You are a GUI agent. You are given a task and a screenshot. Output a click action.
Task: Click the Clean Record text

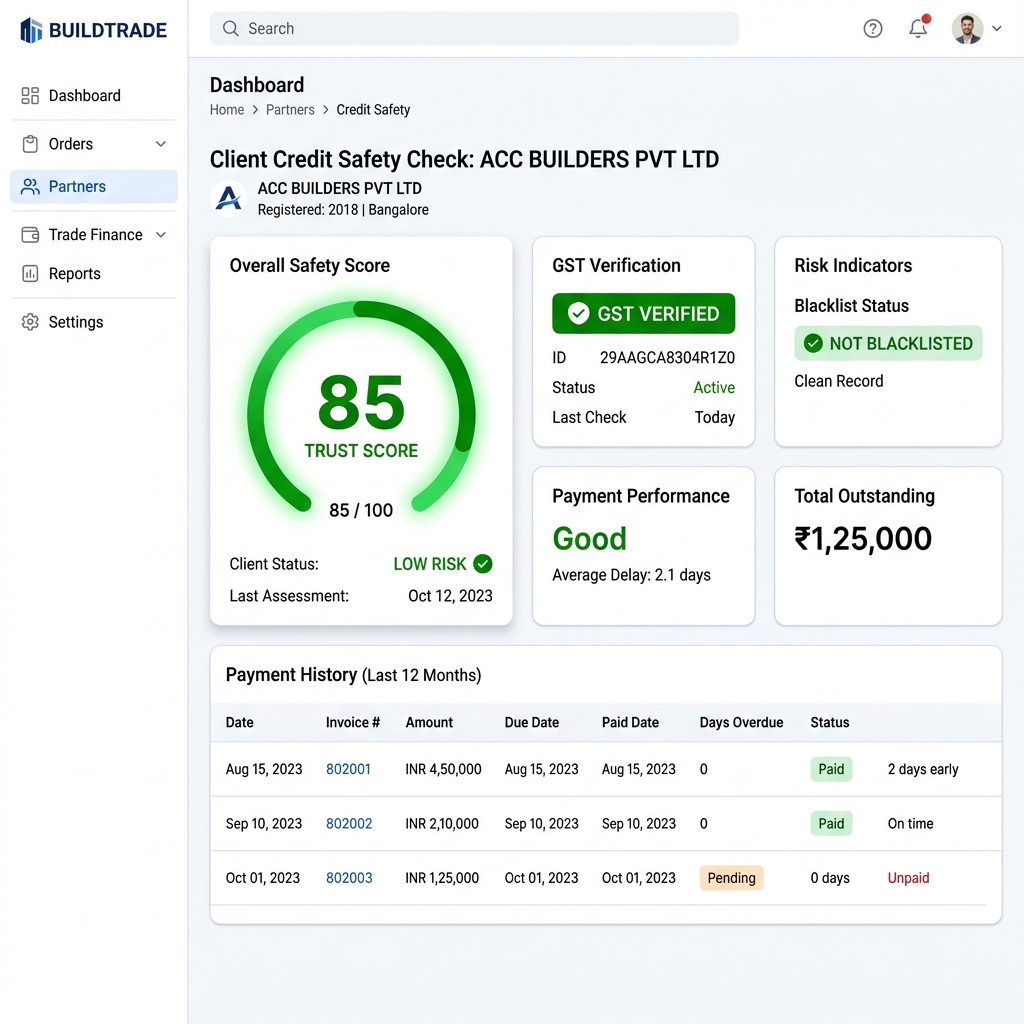[x=839, y=381]
